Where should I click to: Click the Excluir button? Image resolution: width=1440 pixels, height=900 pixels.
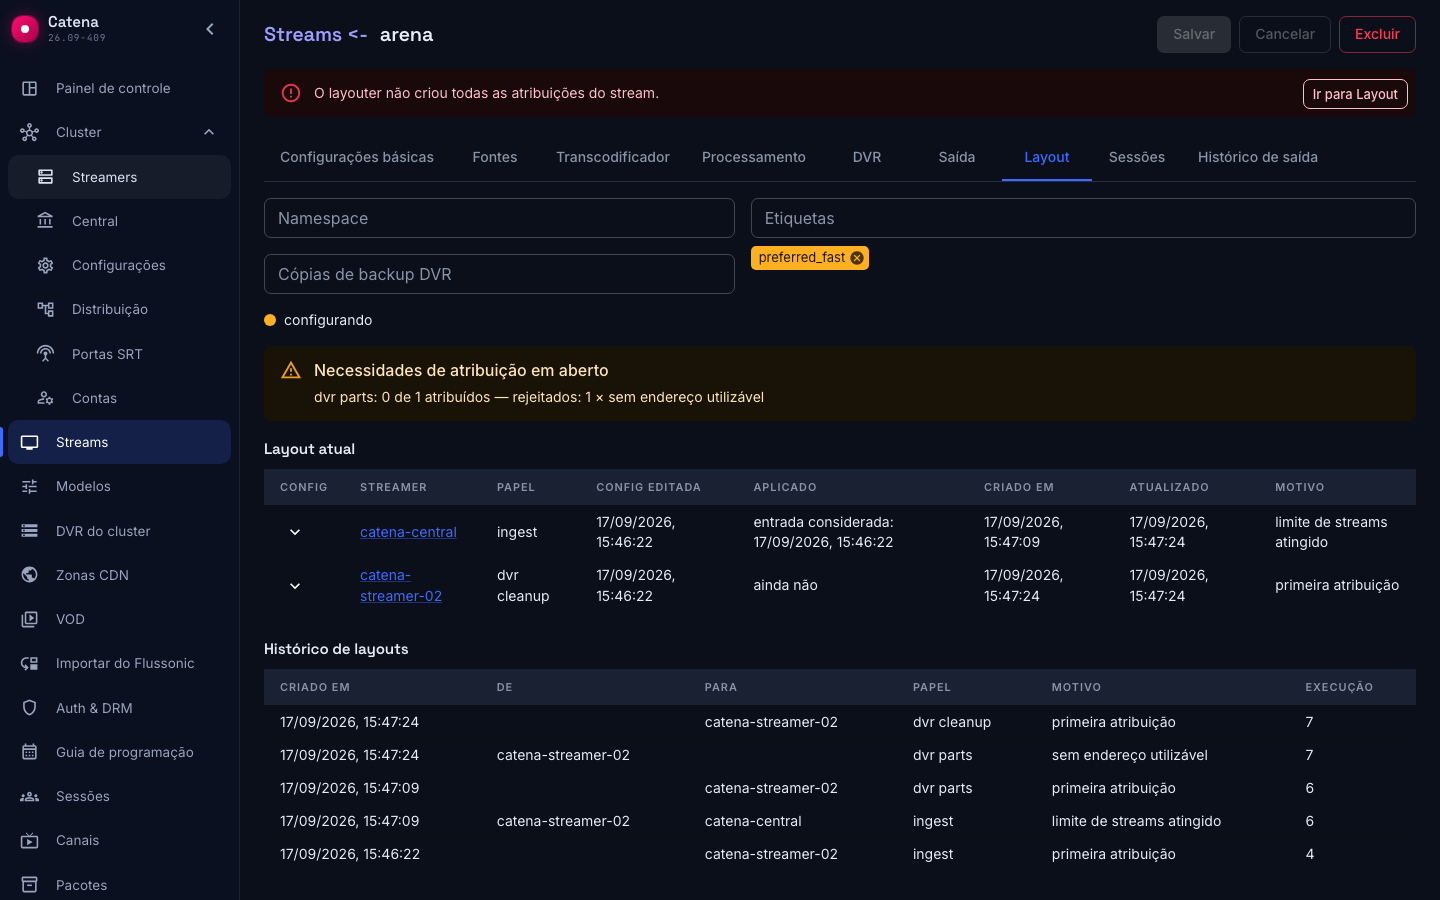pyautogui.click(x=1377, y=34)
